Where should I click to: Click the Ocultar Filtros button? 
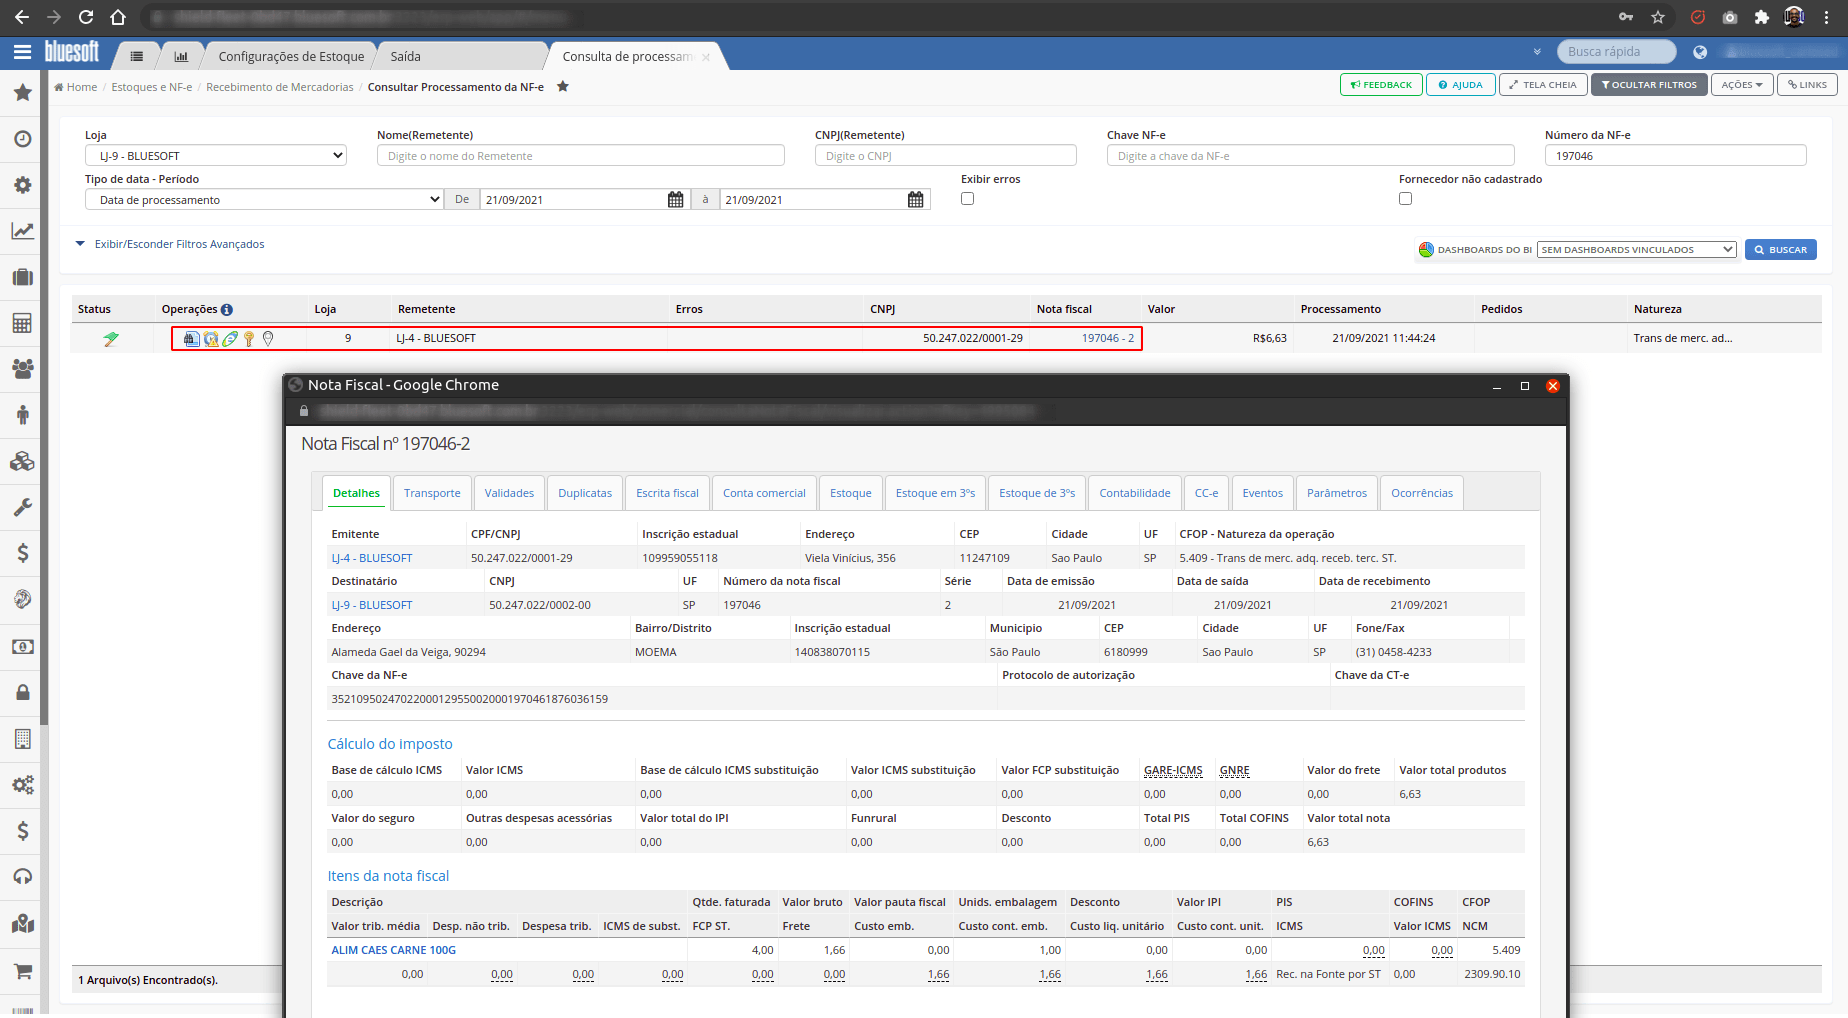(1649, 85)
